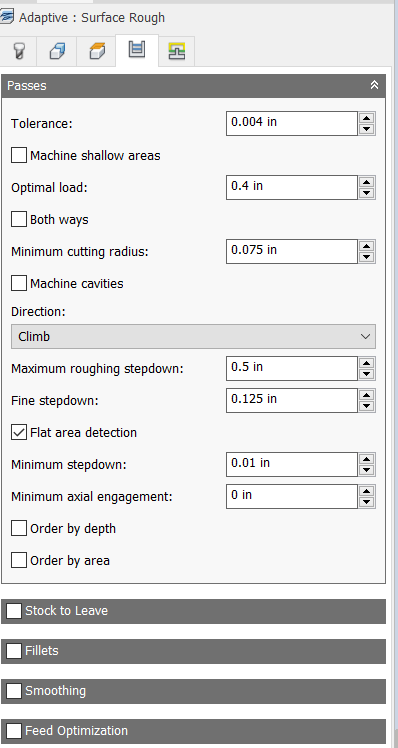Open the Linking tab
Image resolution: width=398 pixels, height=748 pixels.
point(177,51)
